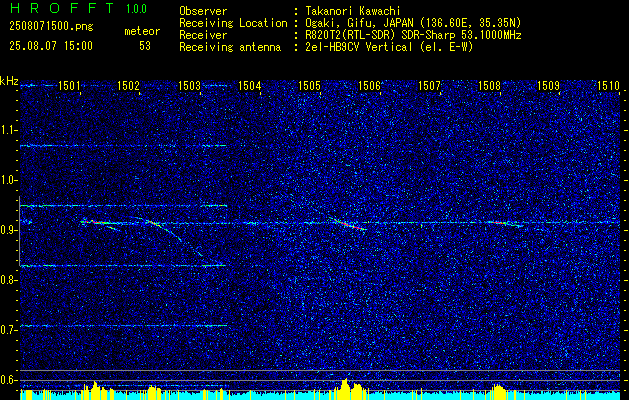The width and height of the screenshot is (629, 400).
Task: Click the 1502 time marker
Action: point(129,86)
